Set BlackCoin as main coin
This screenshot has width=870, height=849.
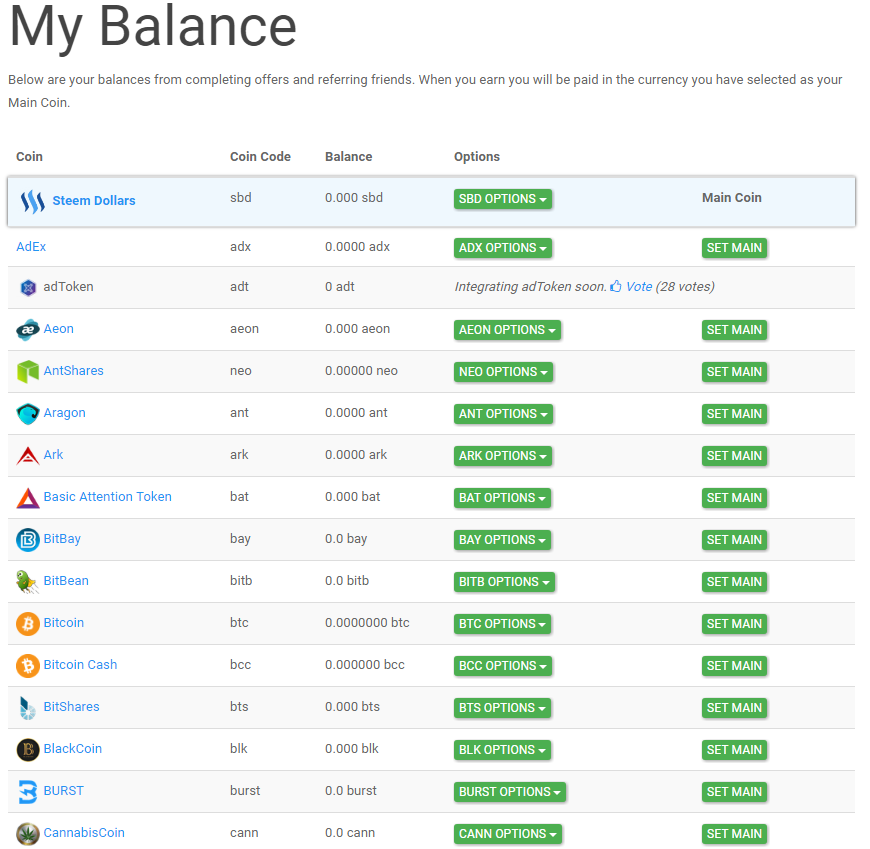tap(734, 751)
